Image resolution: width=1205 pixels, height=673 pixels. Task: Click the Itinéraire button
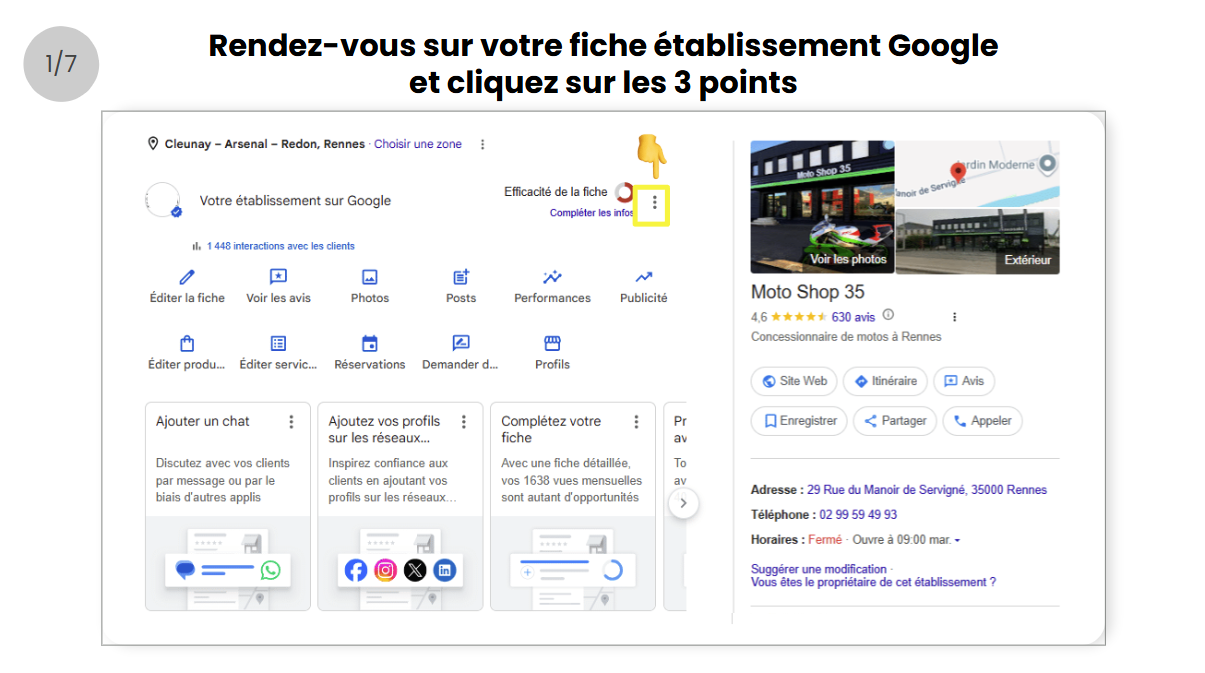(885, 381)
